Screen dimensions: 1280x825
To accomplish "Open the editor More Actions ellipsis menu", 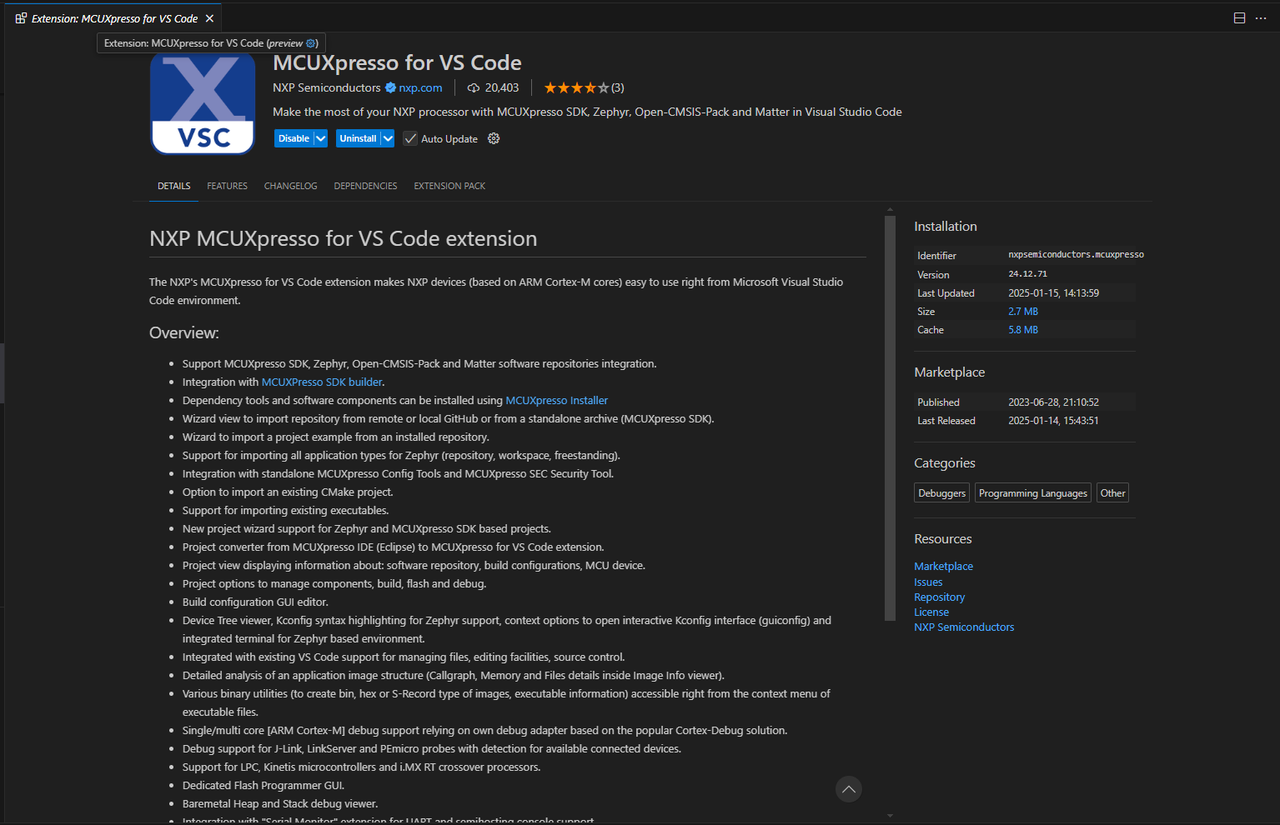I will coord(1262,18).
